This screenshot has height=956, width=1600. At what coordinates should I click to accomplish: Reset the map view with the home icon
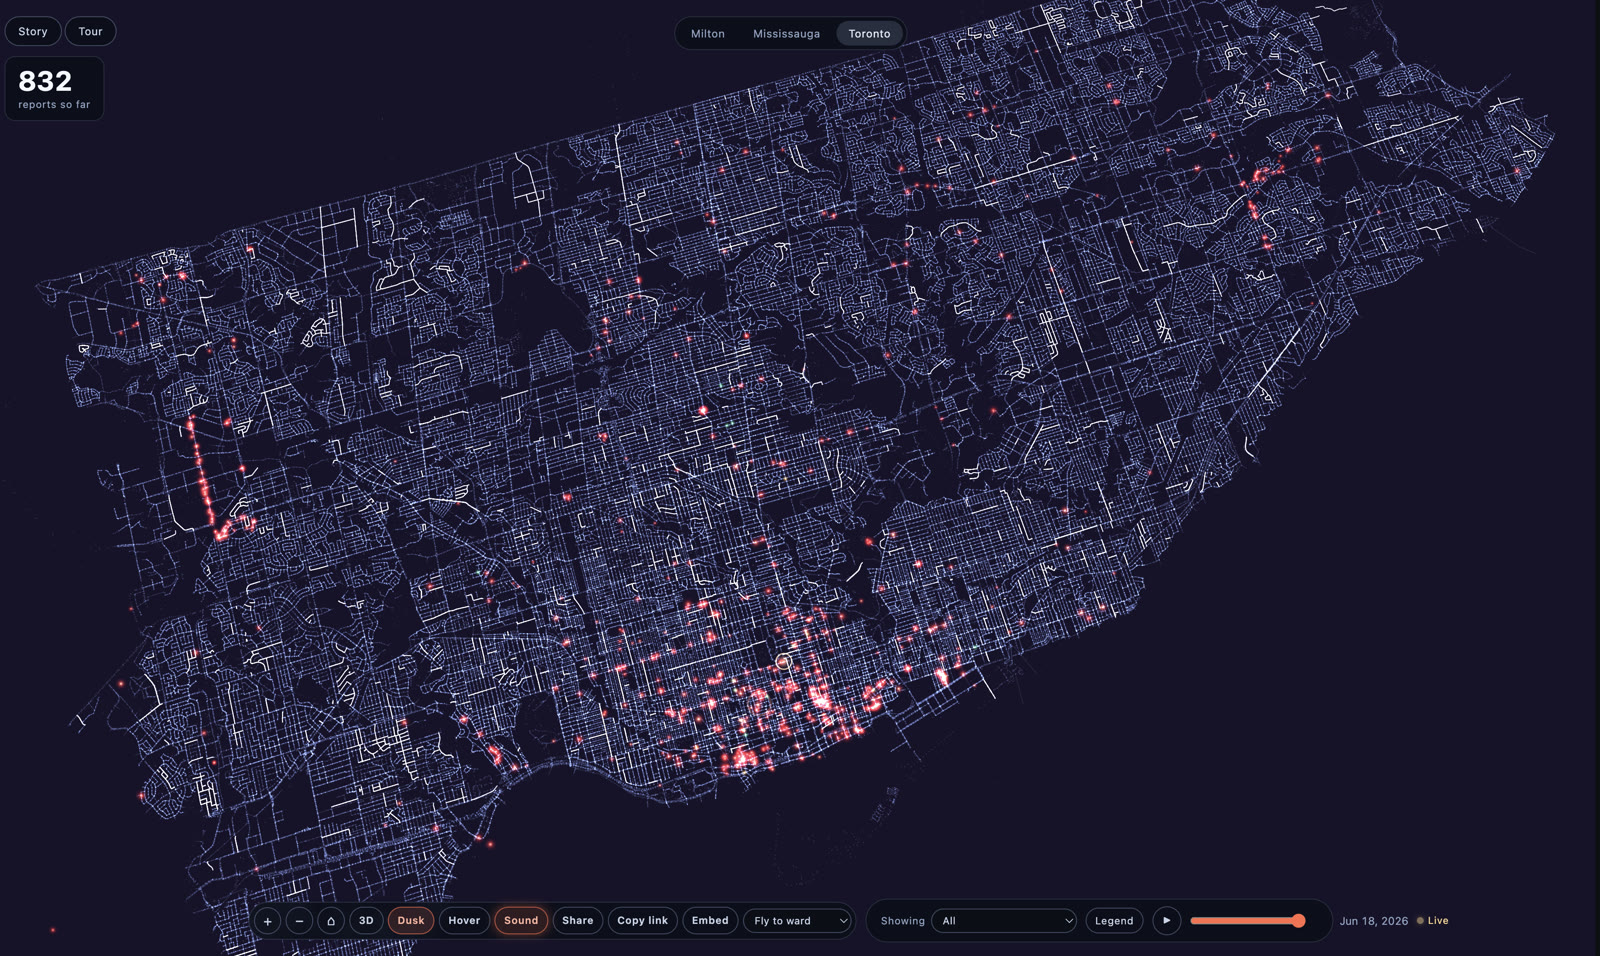[331, 921]
